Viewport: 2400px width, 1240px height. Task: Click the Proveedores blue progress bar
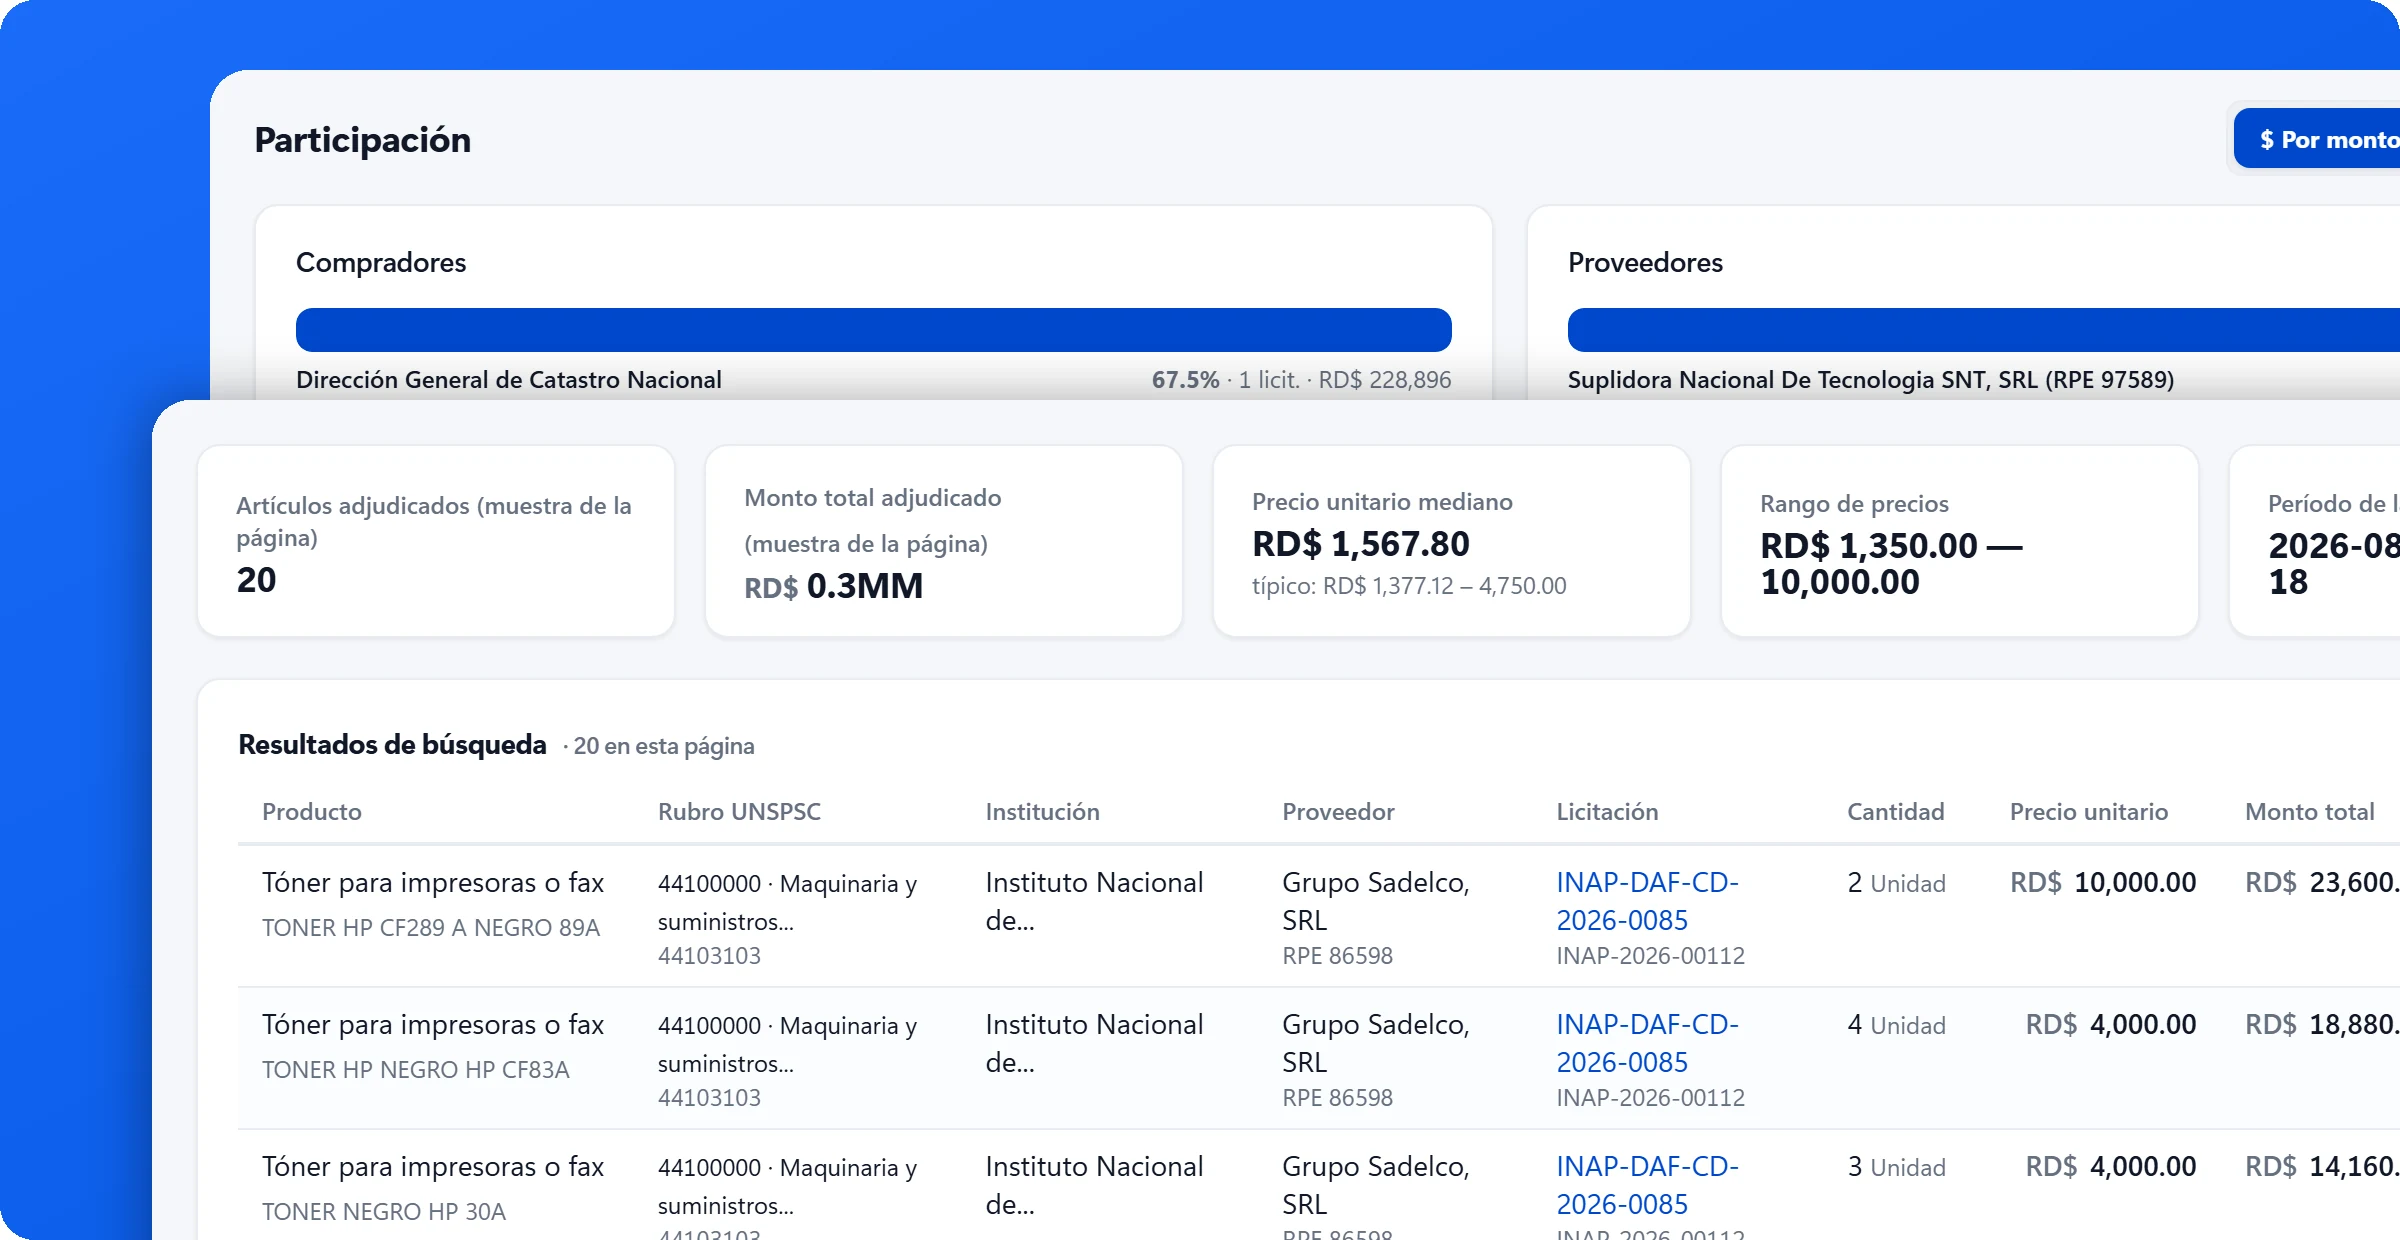coord(1984,330)
